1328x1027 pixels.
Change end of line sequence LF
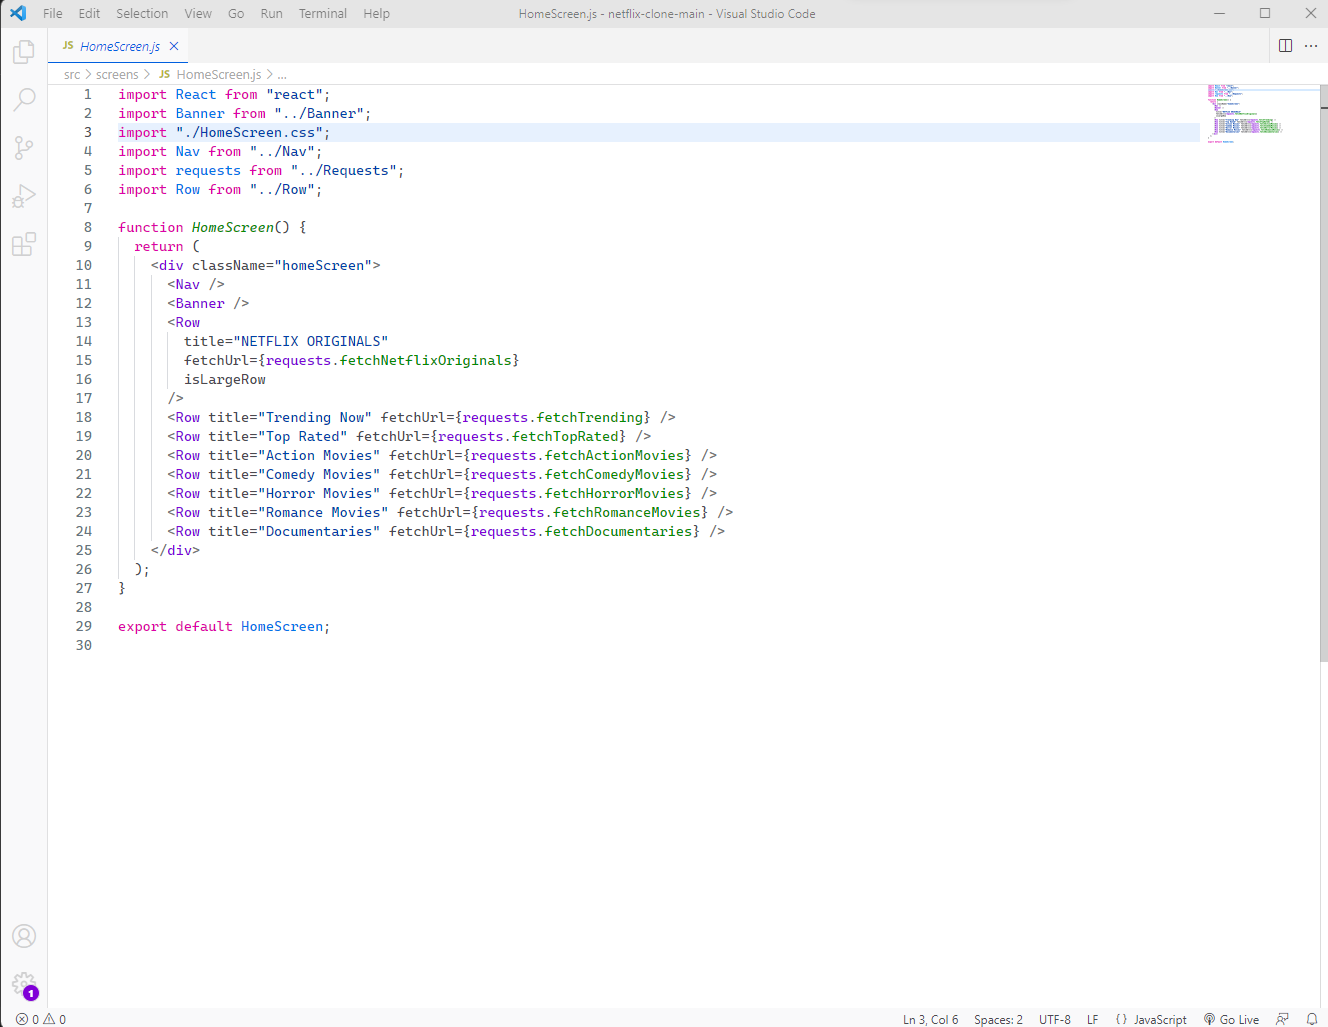tap(1093, 1019)
